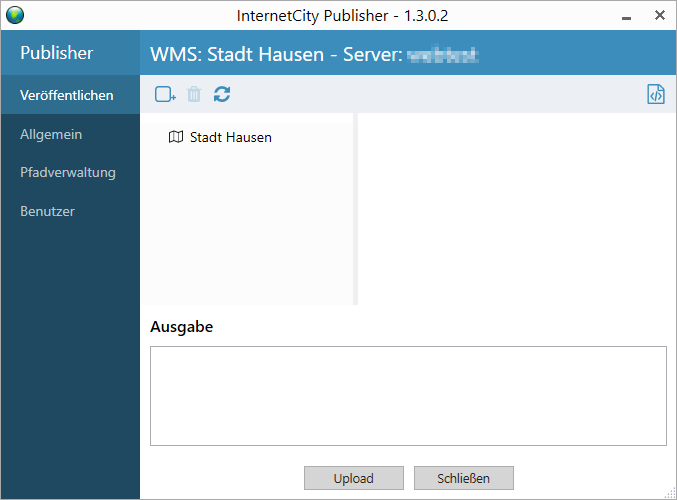Click the Upload button
Screen dimensions: 677x500
click(354, 478)
